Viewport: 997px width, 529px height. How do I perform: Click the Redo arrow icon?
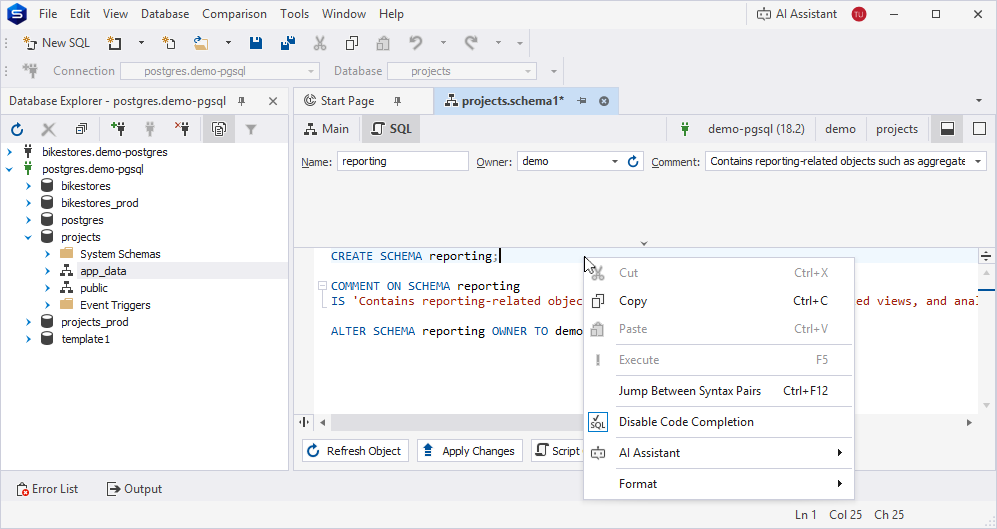[471, 43]
